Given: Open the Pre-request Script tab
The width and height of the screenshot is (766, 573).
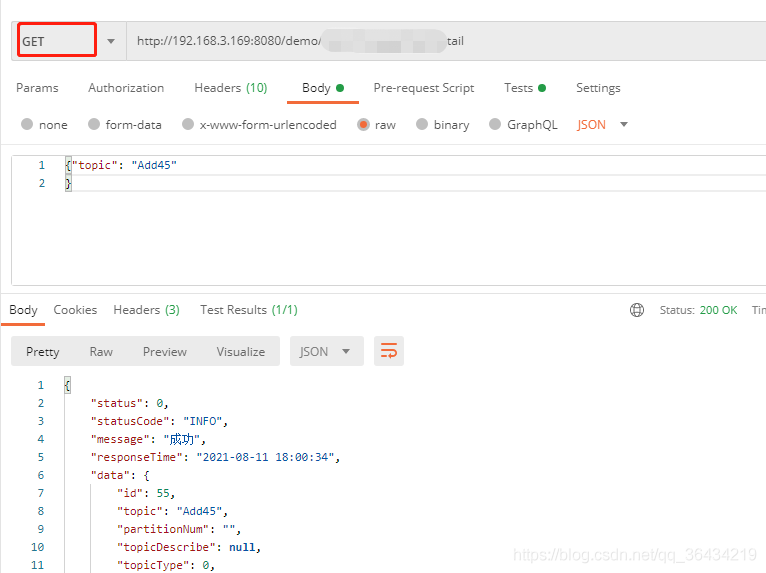Looking at the screenshot, I should click(x=424, y=88).
